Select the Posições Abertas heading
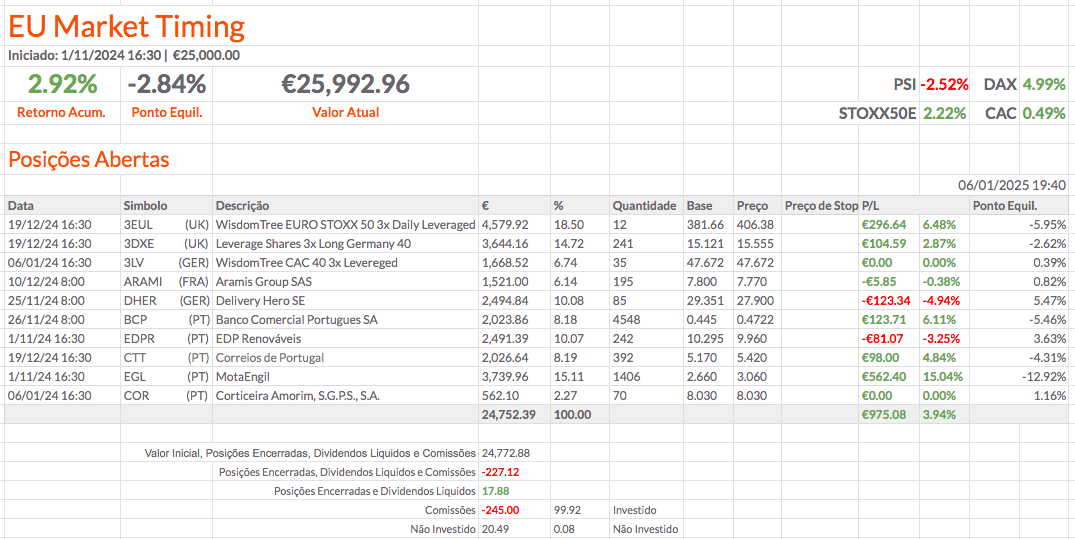Screen dimensions: 1075x539 click(x=89, y=159)
